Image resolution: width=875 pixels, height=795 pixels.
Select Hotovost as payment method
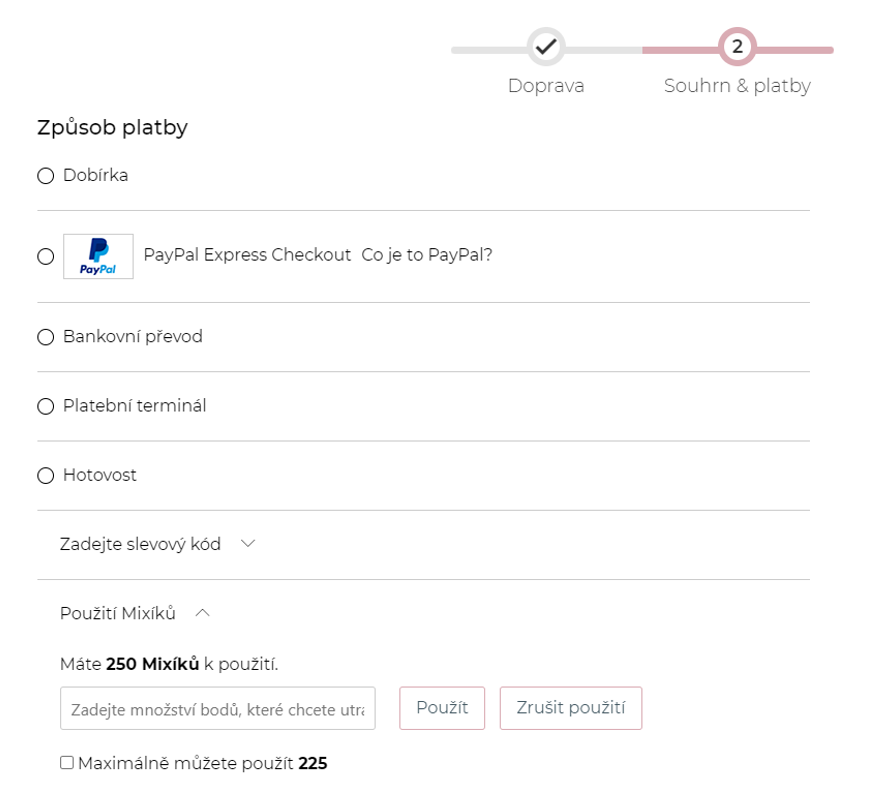point(45,476)
